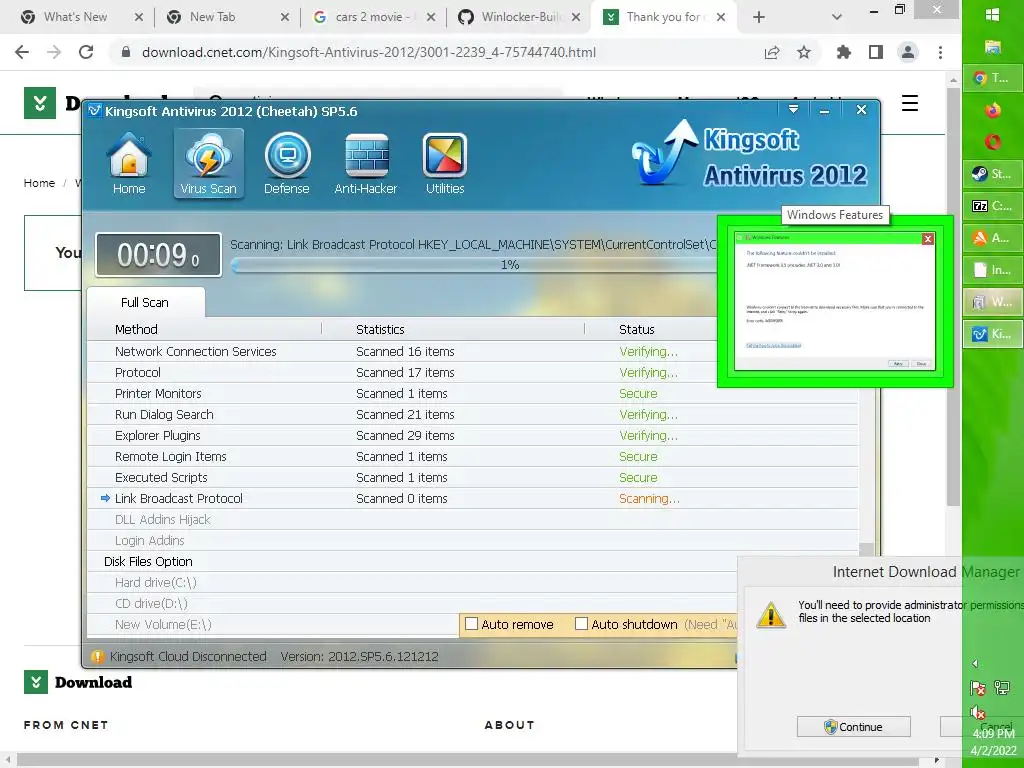This screenshot has height=768, width=1024.
Task: Open CNET hamburger menu
Action: point(910,103)
